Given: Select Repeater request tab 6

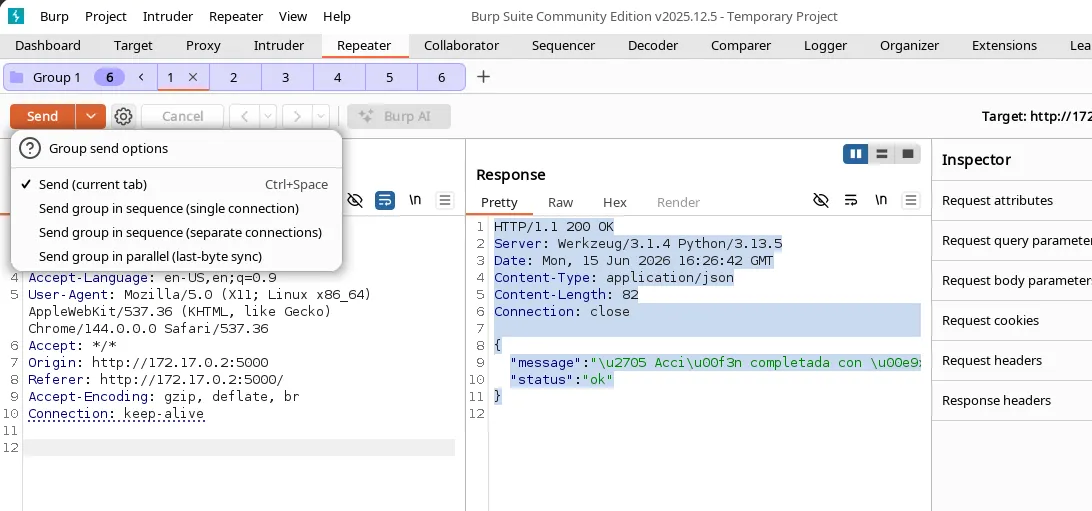Looking at the screenshot, I should pos(442,77).
